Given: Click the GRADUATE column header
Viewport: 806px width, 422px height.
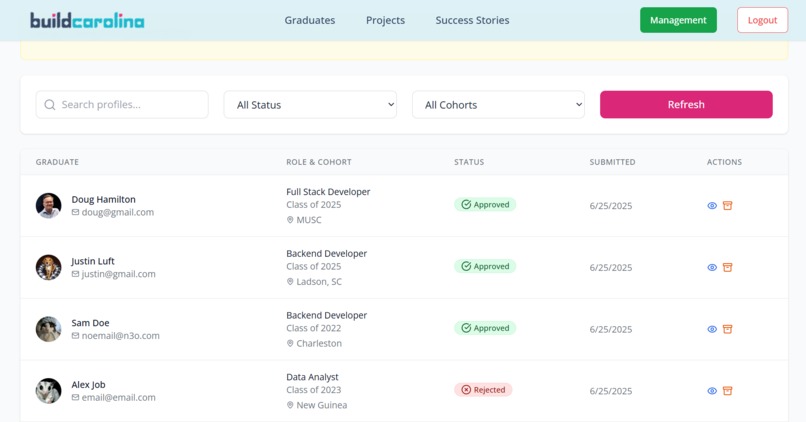Looking at the screenshot, I should click(x=57, y=162).
